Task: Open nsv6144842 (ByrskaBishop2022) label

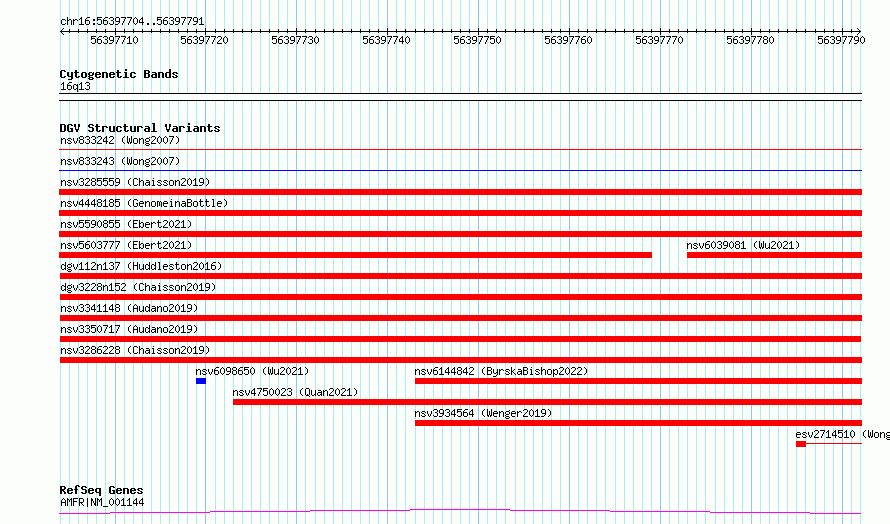Action: 501,371
